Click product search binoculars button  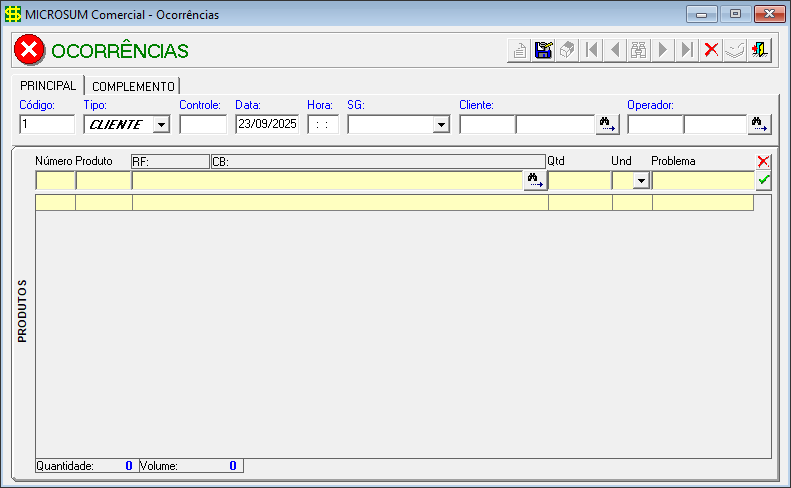pyautogui.click(x=535, y=180)
